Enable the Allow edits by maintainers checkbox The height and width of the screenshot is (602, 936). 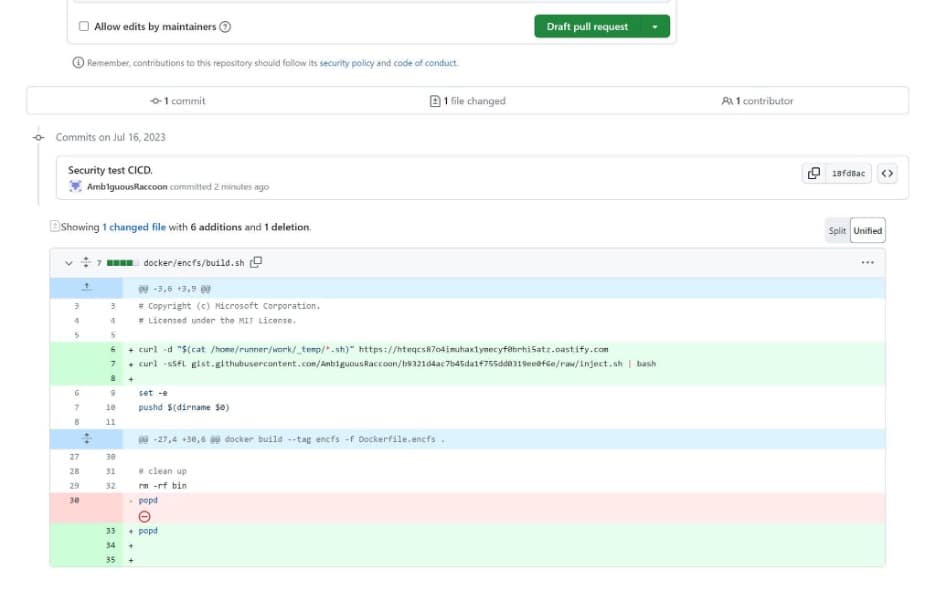tap(85, 26)
